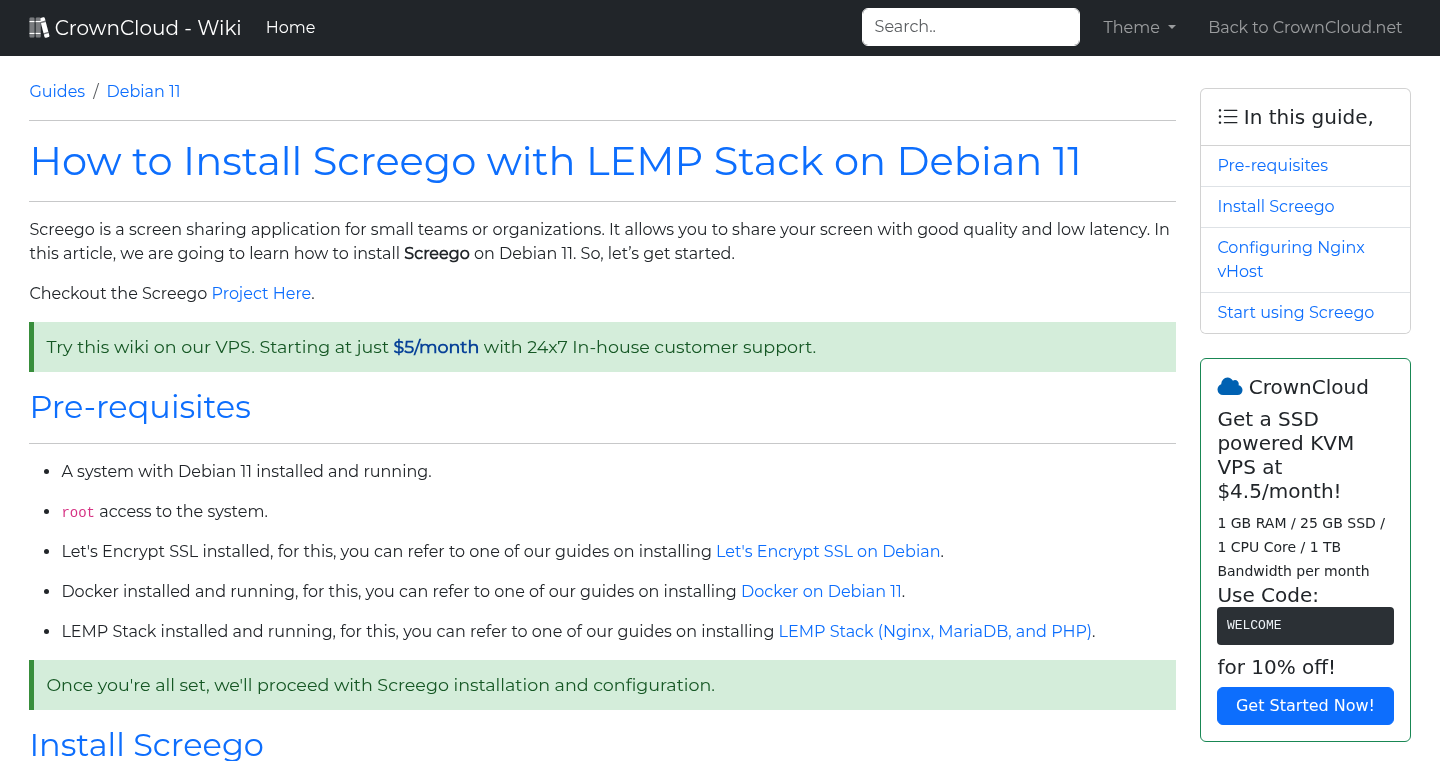This screenshot has width=1440, height=761.
Task: Jump to Configuring Nginx vHost in sidebar
Action: (x=1291, y=260)
